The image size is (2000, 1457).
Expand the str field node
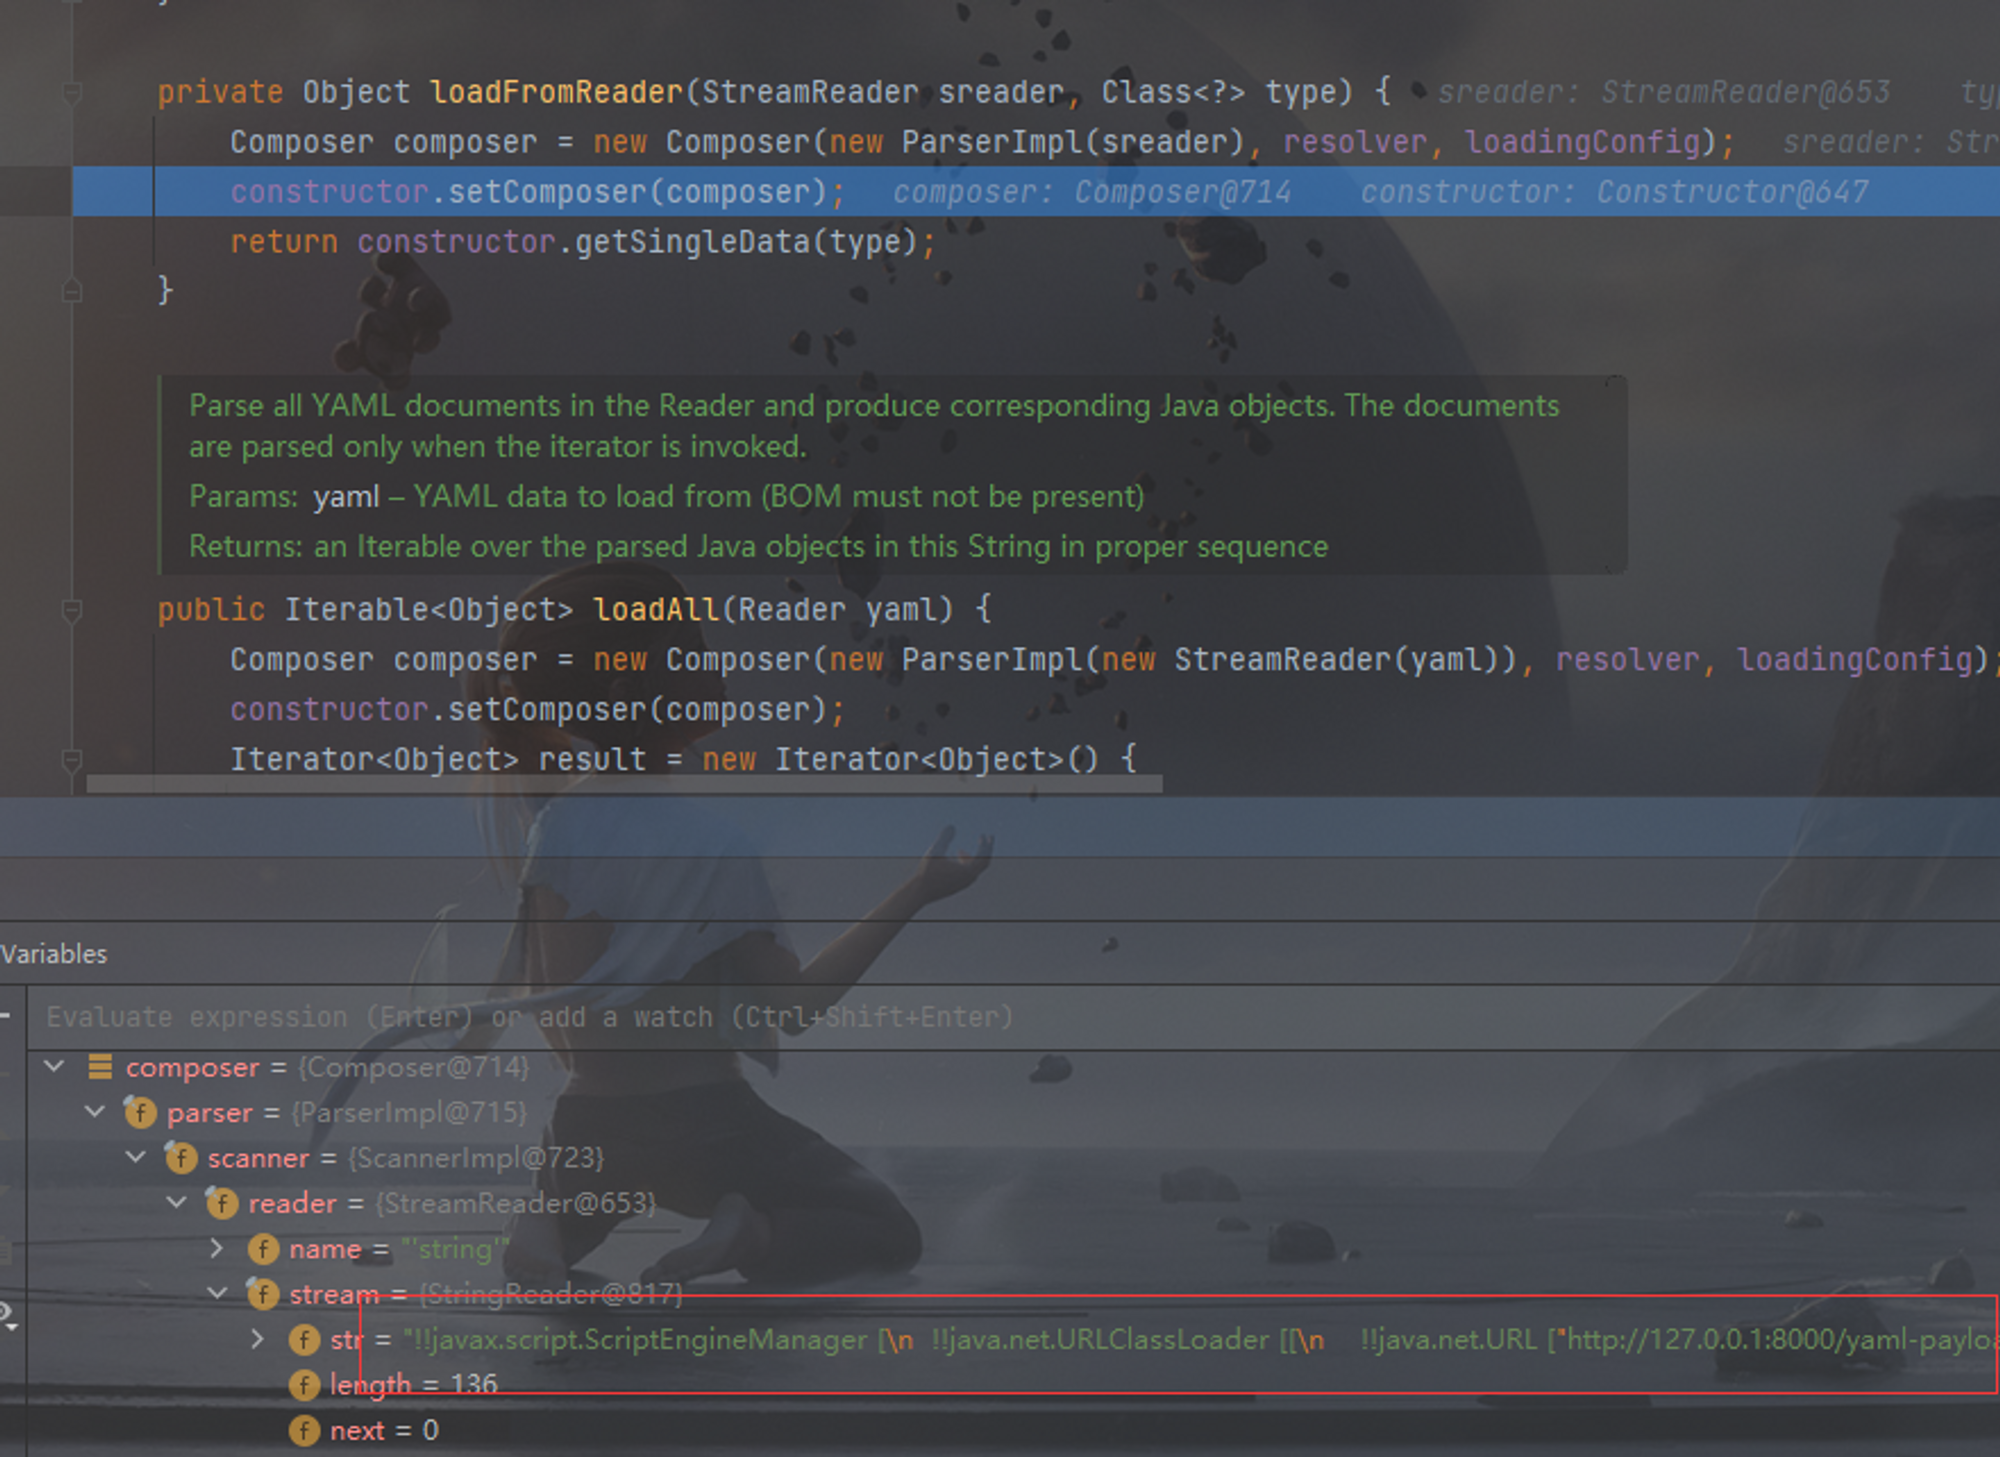point(258,1339)
